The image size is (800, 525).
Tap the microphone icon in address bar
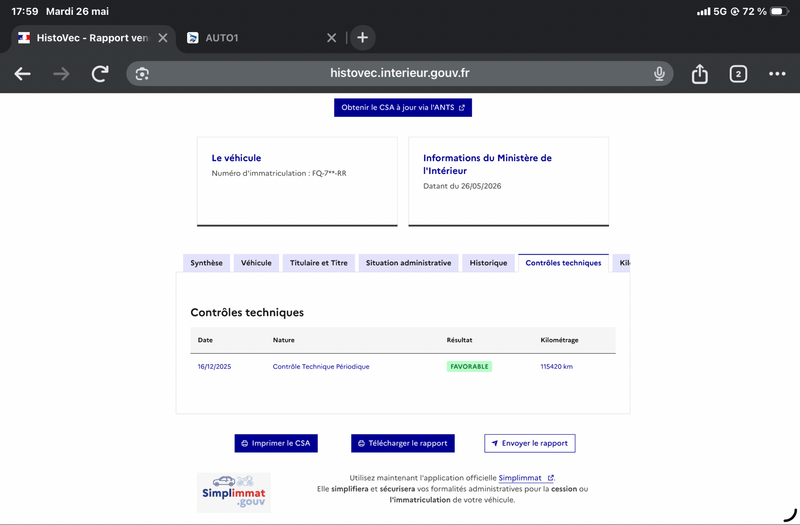[x=659, y=74]
